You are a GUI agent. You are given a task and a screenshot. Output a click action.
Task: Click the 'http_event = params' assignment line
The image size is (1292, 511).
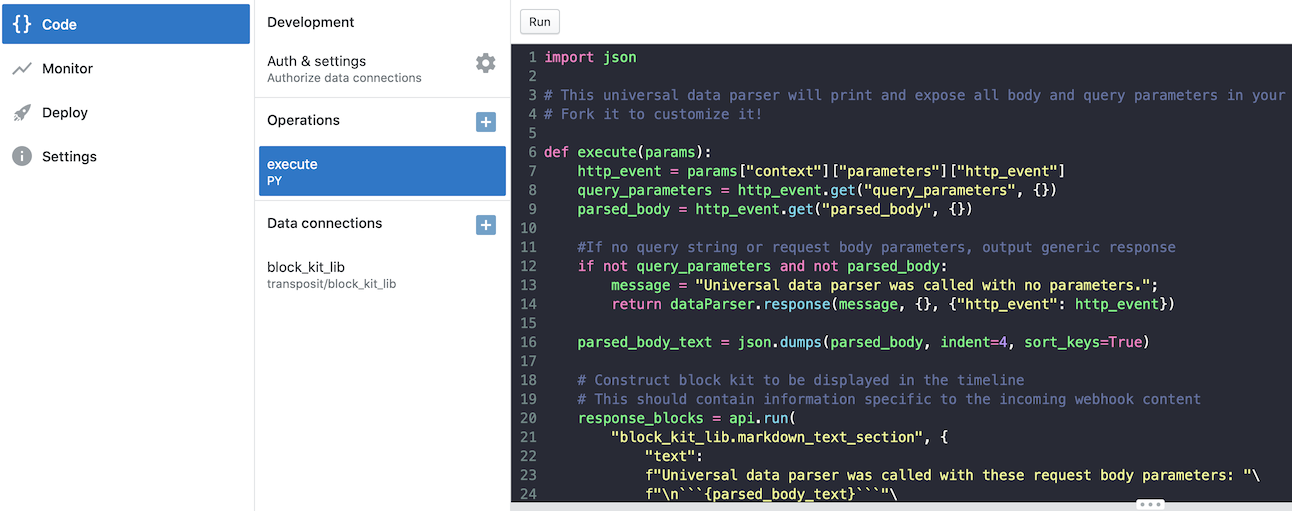pyautogui.click(x=822, y=171)
